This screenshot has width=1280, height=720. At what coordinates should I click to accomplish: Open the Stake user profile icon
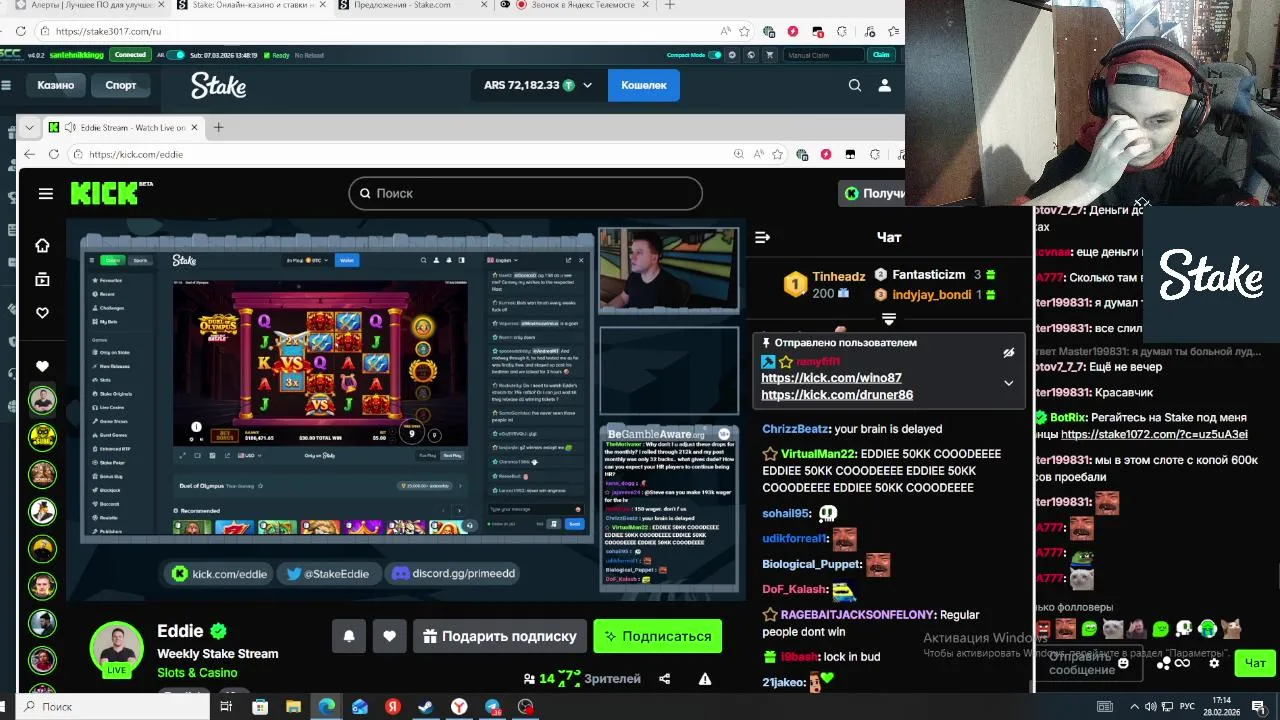(884, 86)
